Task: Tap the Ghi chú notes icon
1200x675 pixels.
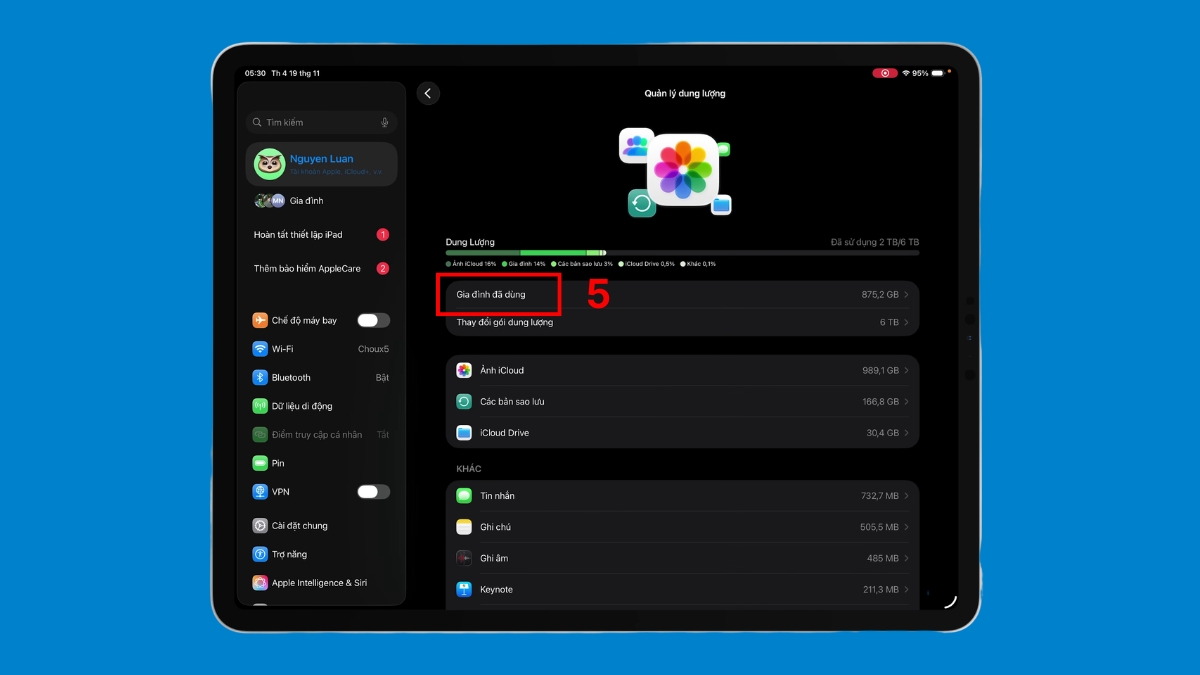Action: click(x=464, y=527)
